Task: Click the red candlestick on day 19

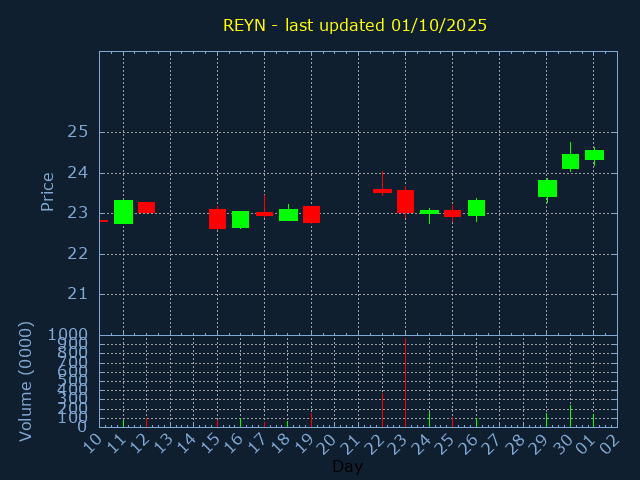Action: pos(311,214)
